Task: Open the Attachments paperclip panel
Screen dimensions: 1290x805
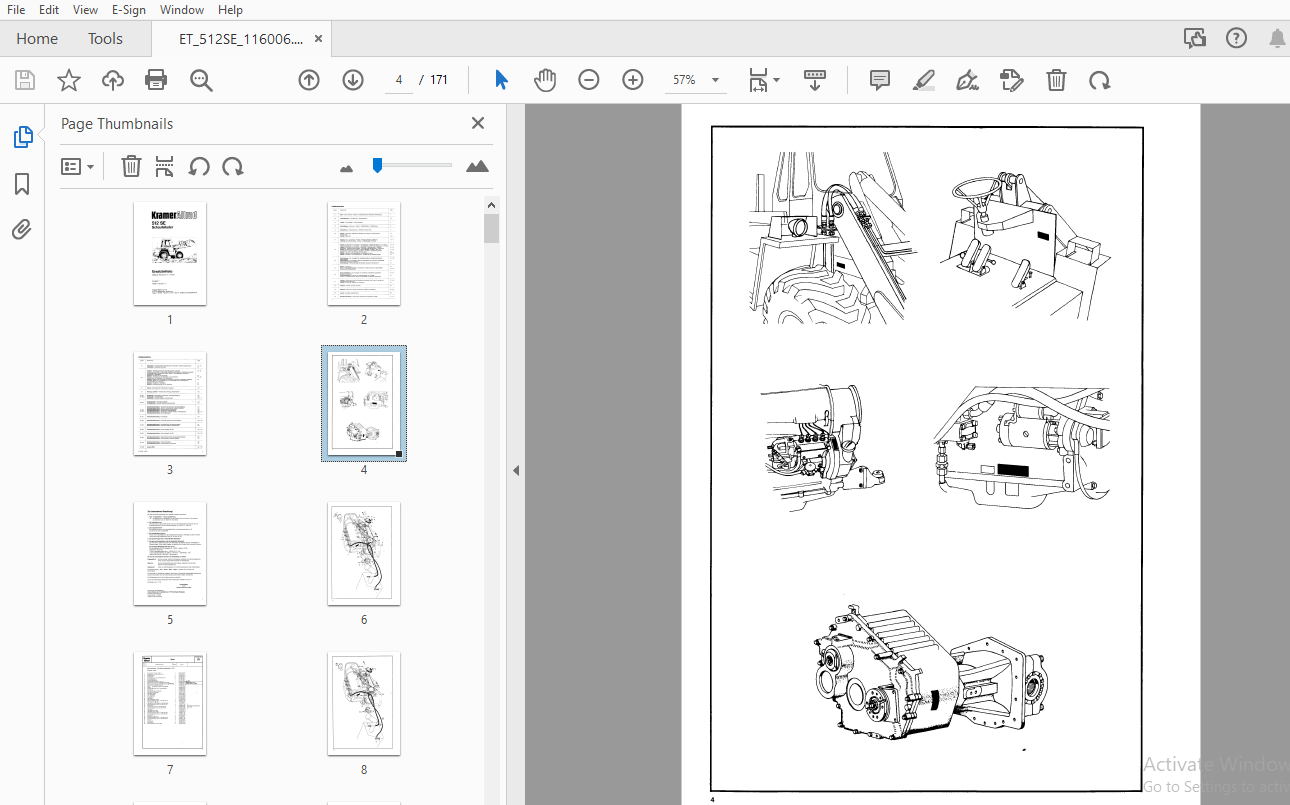Action: click(x=22, y=230)
